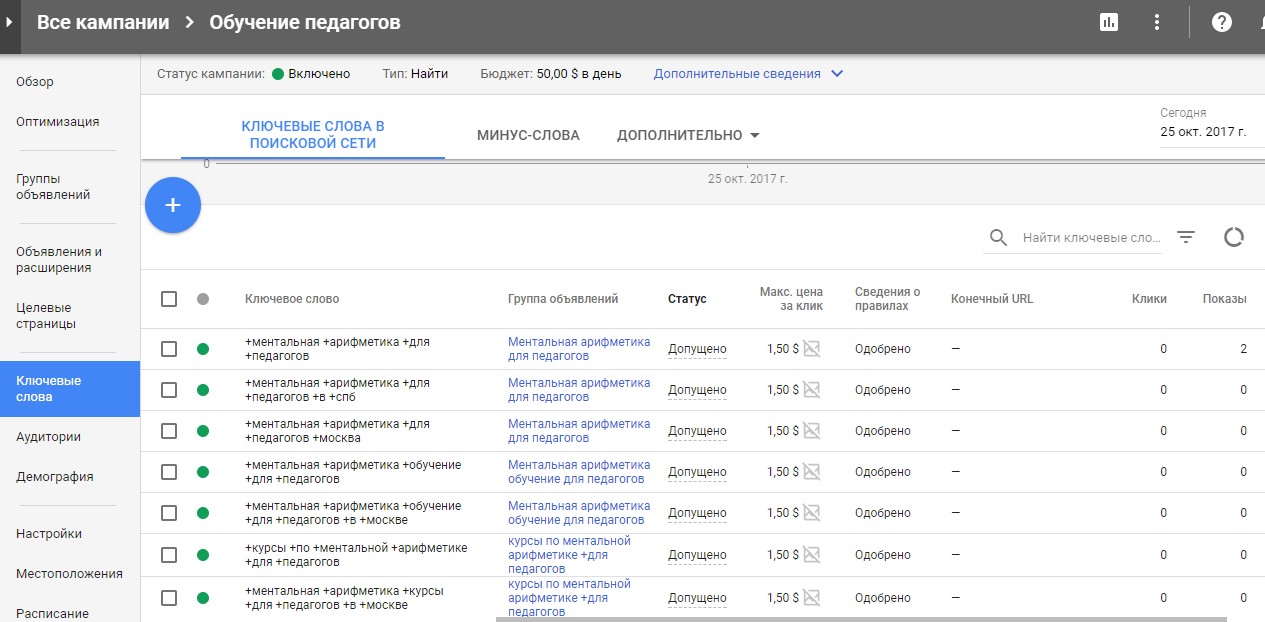Open the help question mark icon

click(1221, 22)
